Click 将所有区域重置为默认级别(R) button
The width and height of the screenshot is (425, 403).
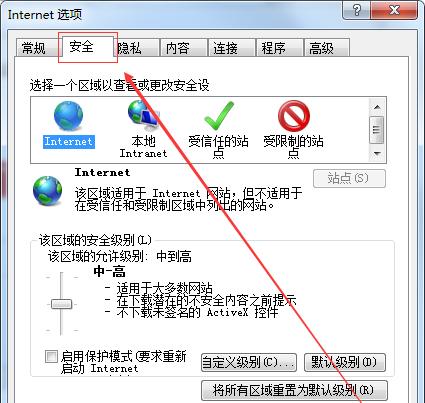tap(294, 390)
